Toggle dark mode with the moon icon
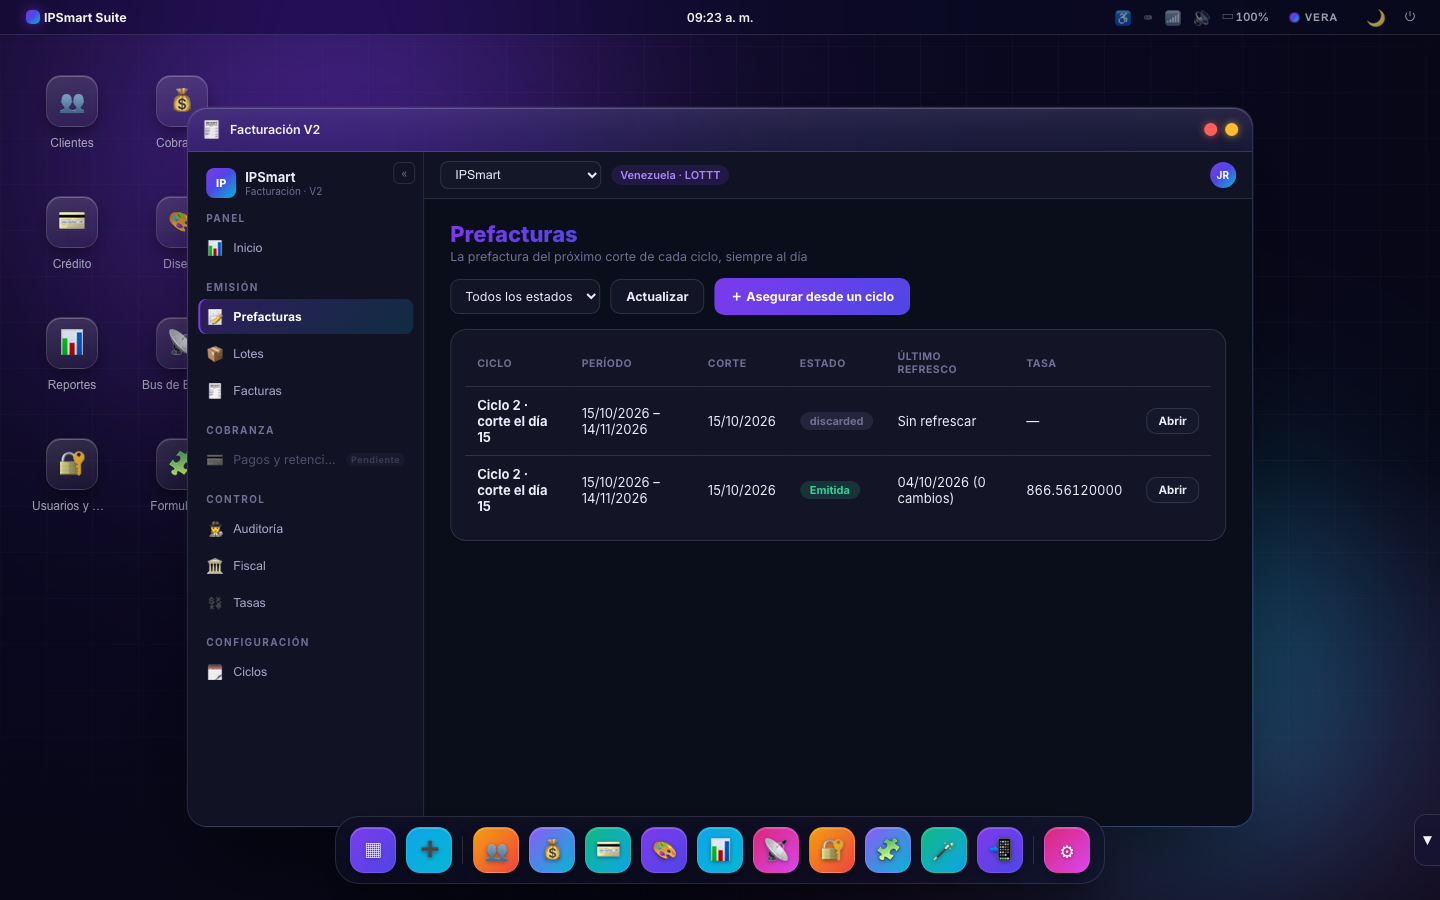The height and width of the screenshot is (900, 1440). click(1376, 17)
